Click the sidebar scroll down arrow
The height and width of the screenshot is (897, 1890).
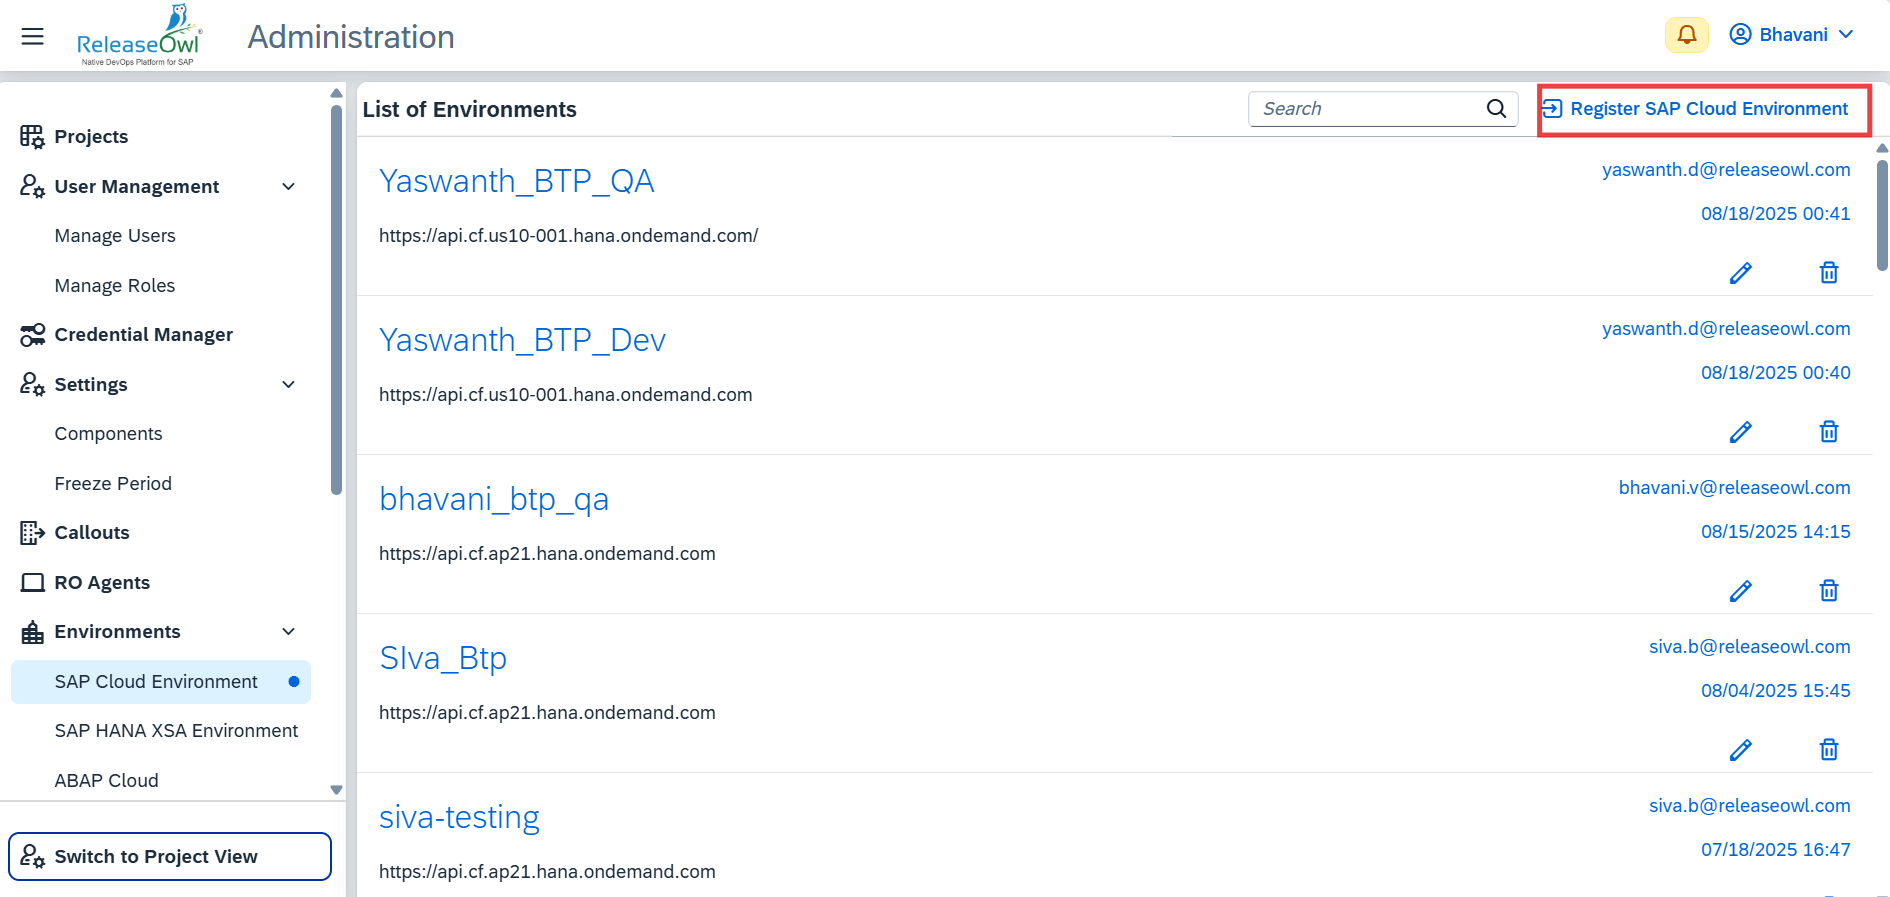(336, 790)
